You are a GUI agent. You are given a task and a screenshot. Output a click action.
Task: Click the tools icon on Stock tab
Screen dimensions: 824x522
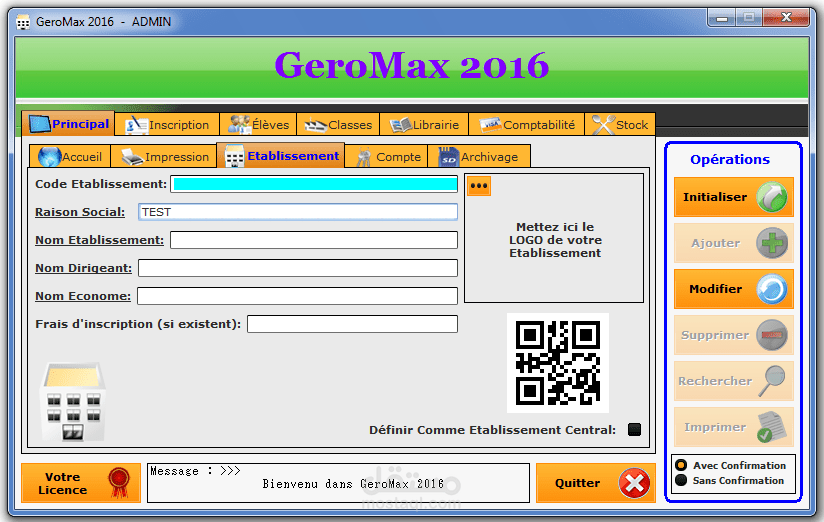click(603, 125)
